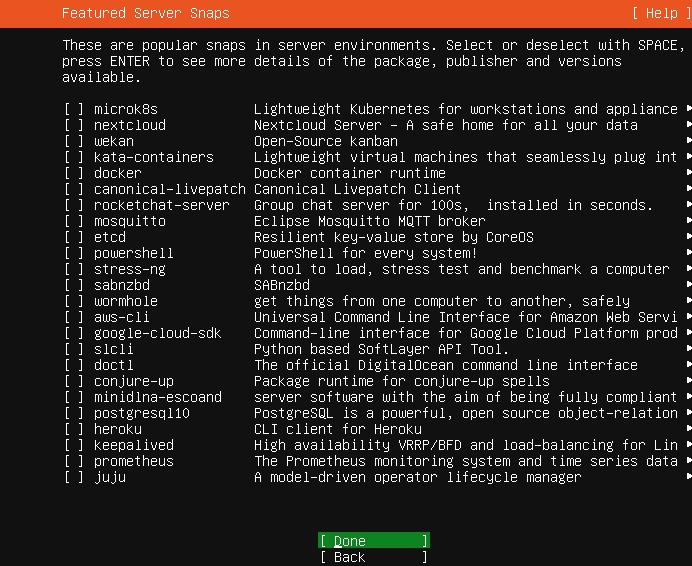Check the mosquitto snap box
The height and width of the screenshot is (566, 692).
(x=74, y=221)
